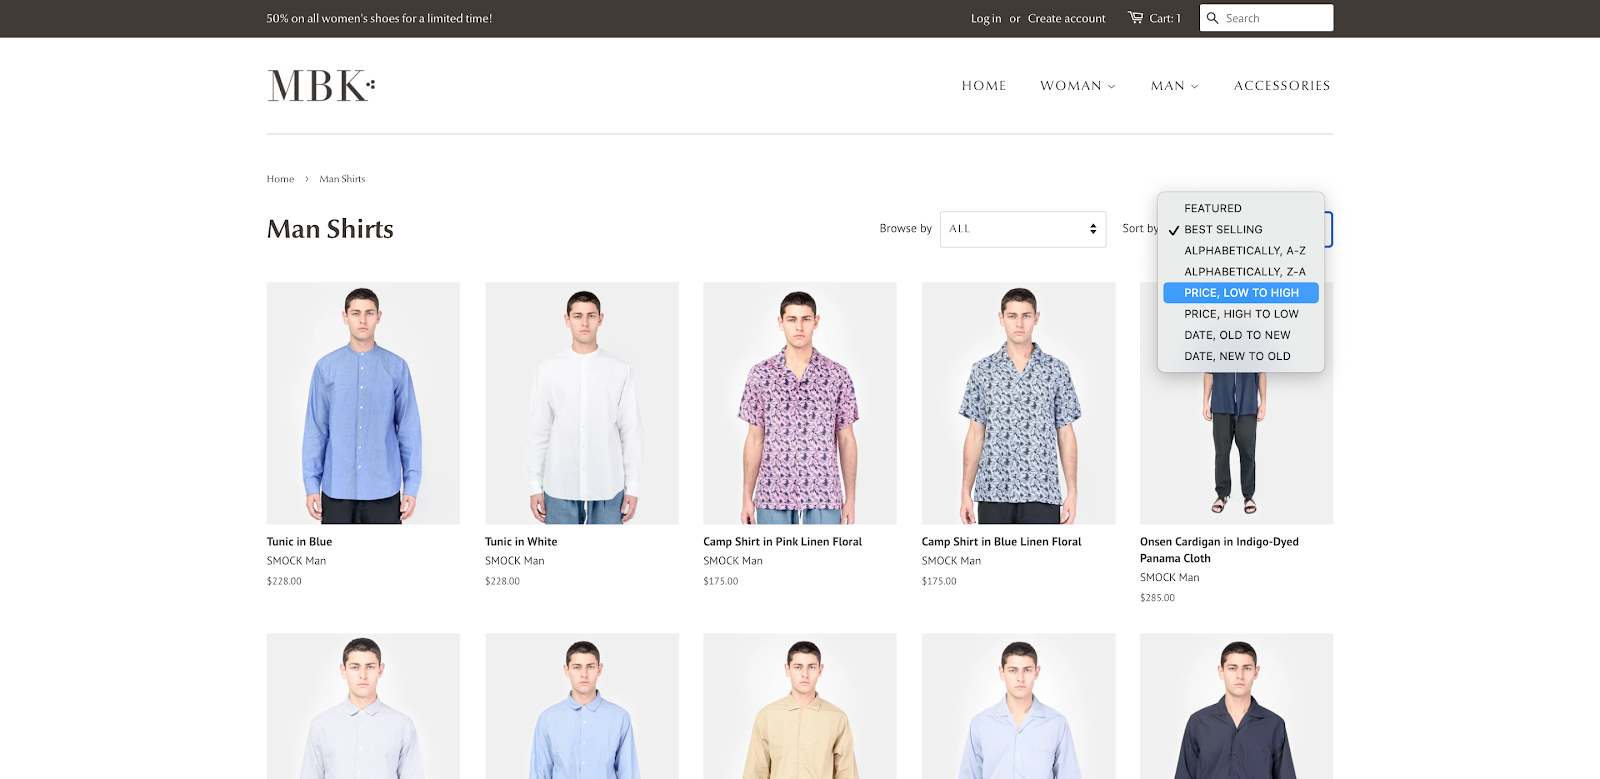The image size is (1600, 779).
Task: Click $175.00 under Pink Linen Floral shirt
Action: click(x=720, y=581)
